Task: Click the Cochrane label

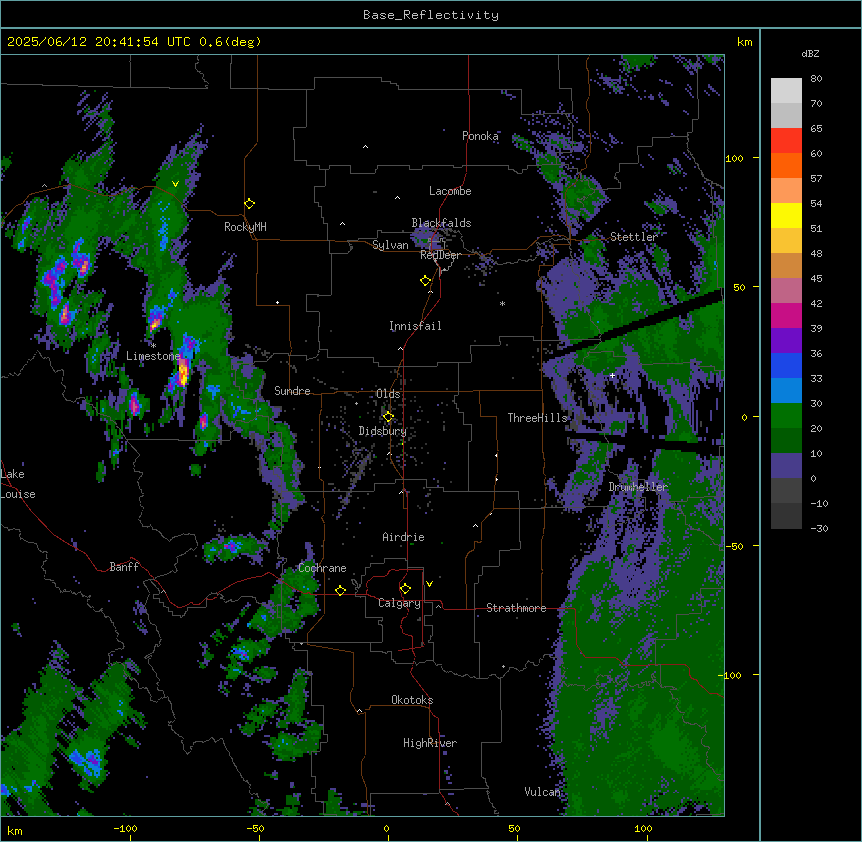Action: tap(322, 568)
